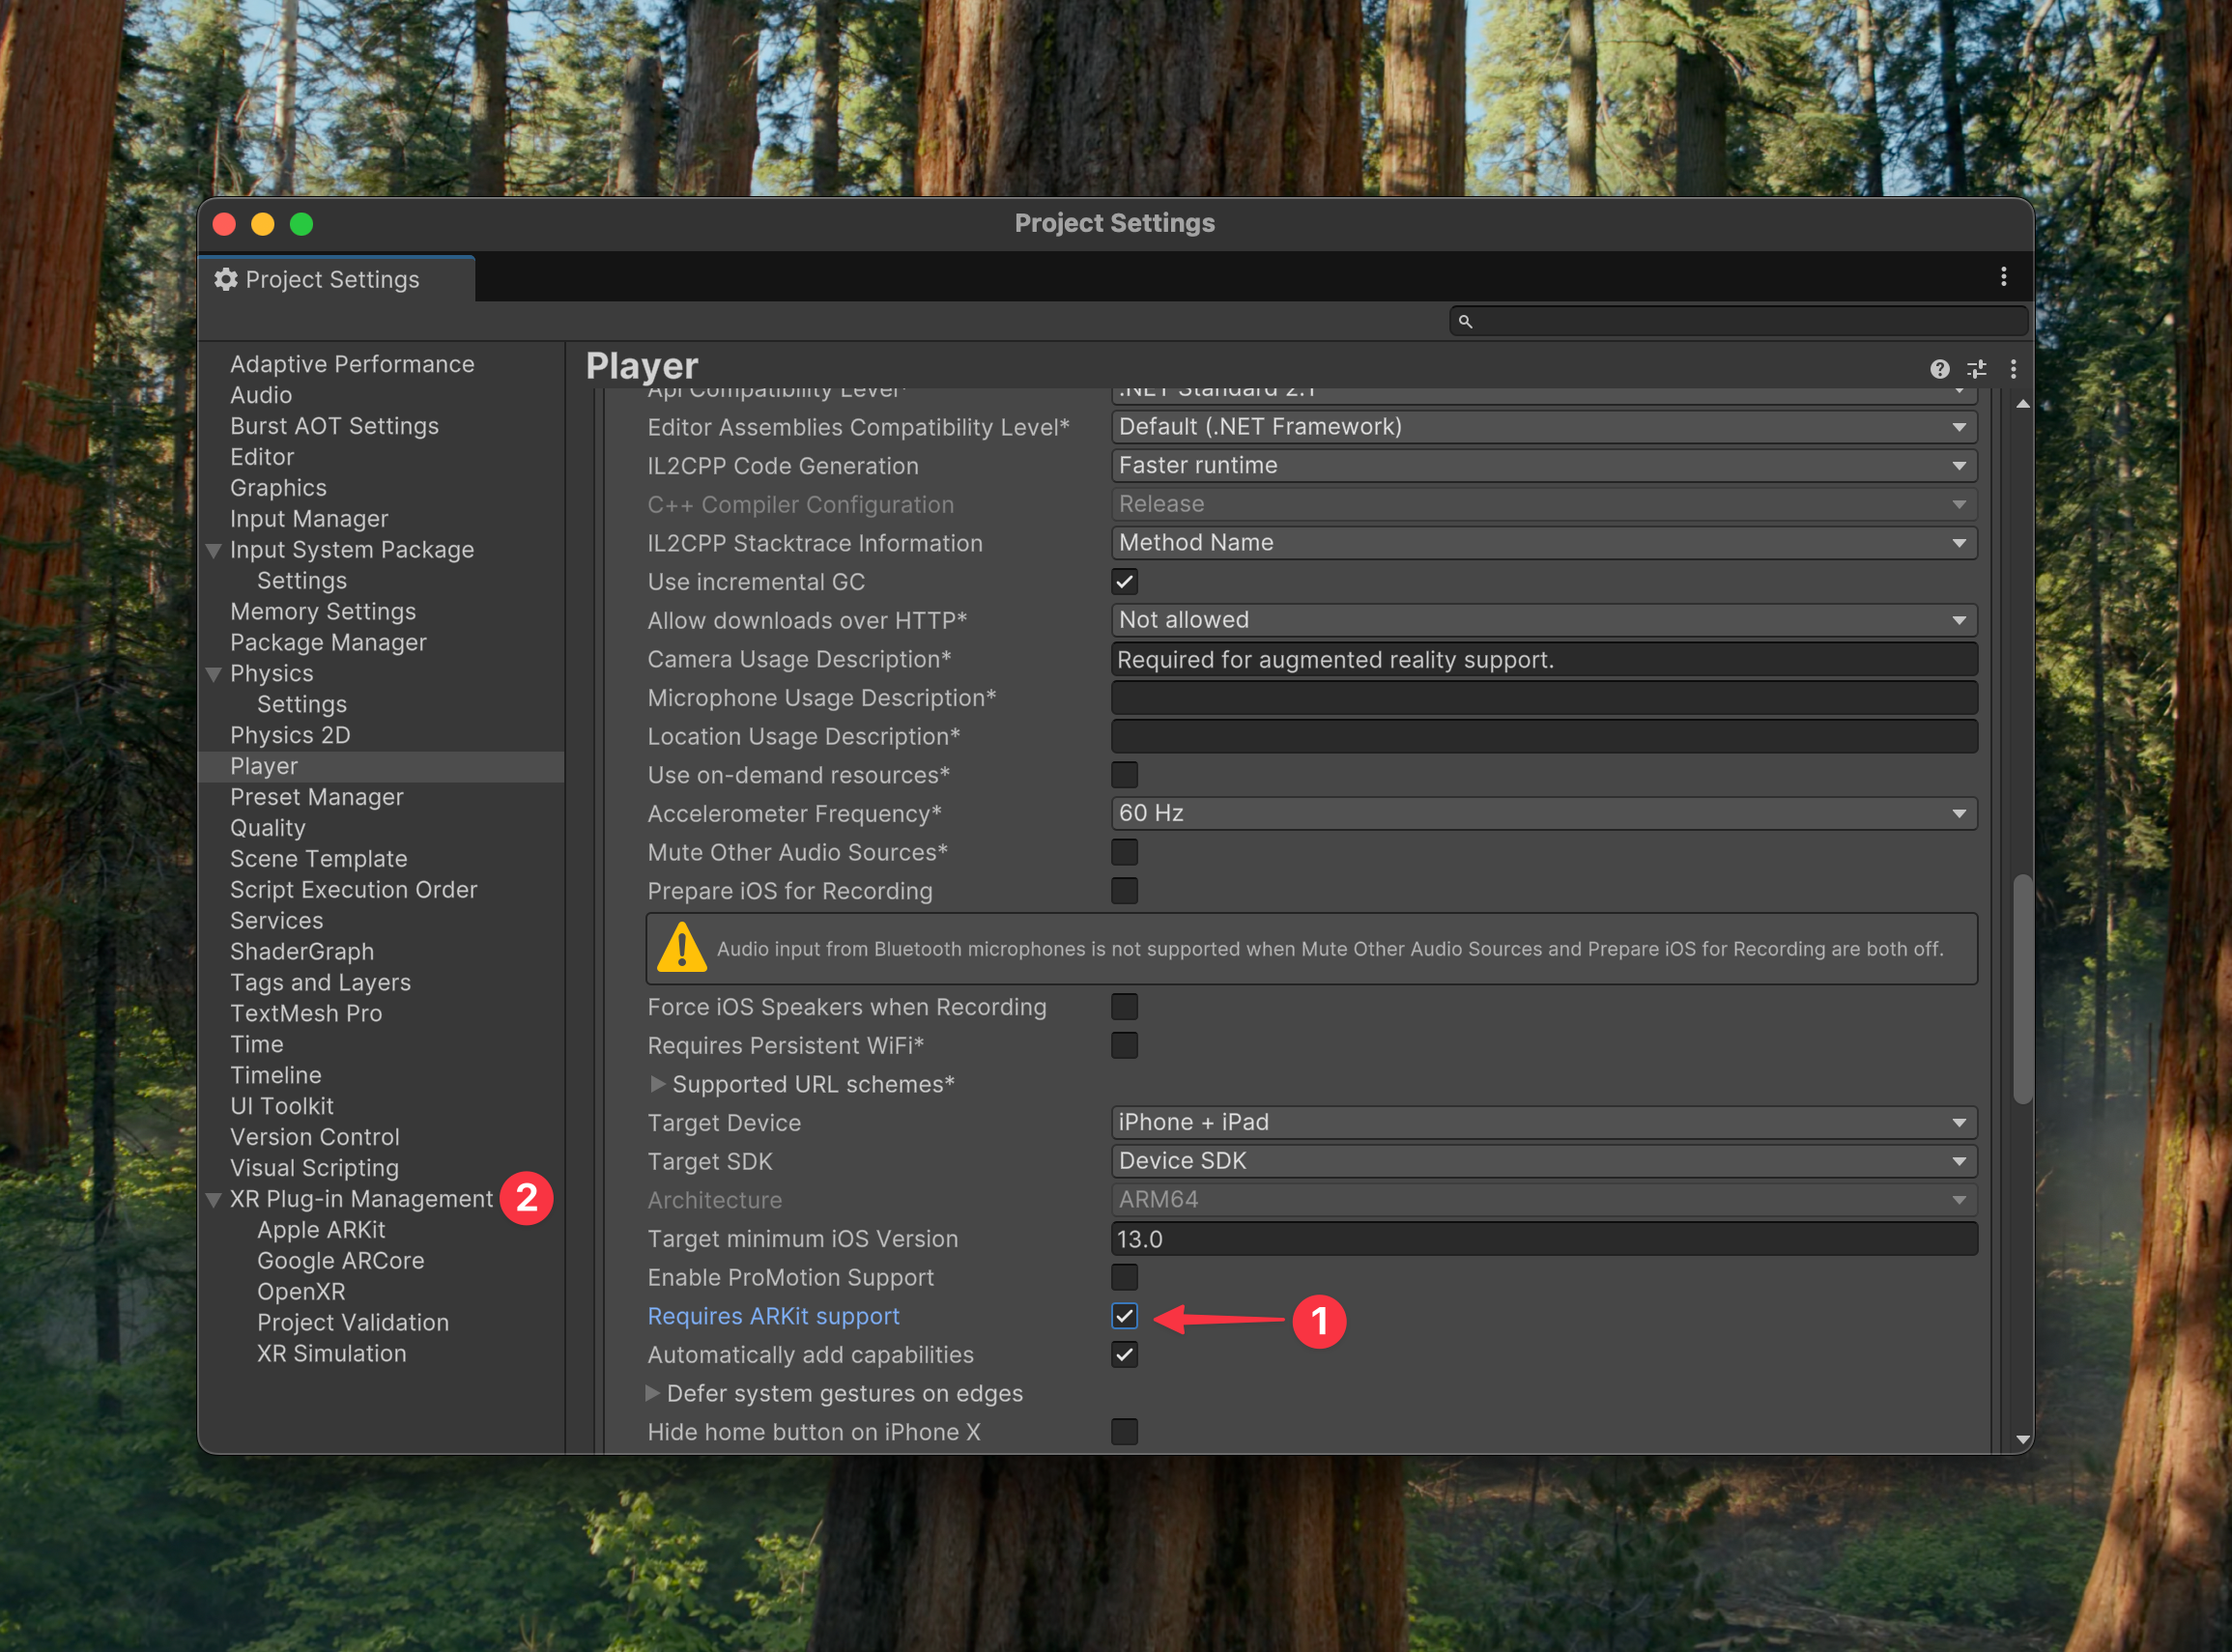
Task: Open the Target Device dropdown
Action: point(1543,1122)
